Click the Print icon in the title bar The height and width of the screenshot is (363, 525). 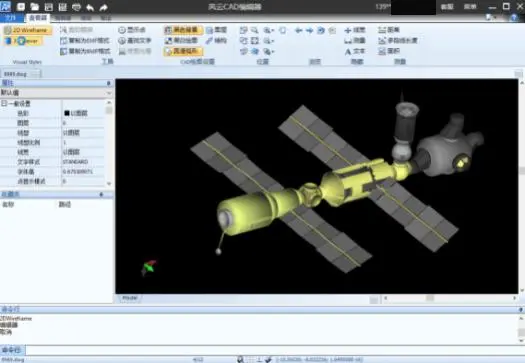[x=76, y=7]
